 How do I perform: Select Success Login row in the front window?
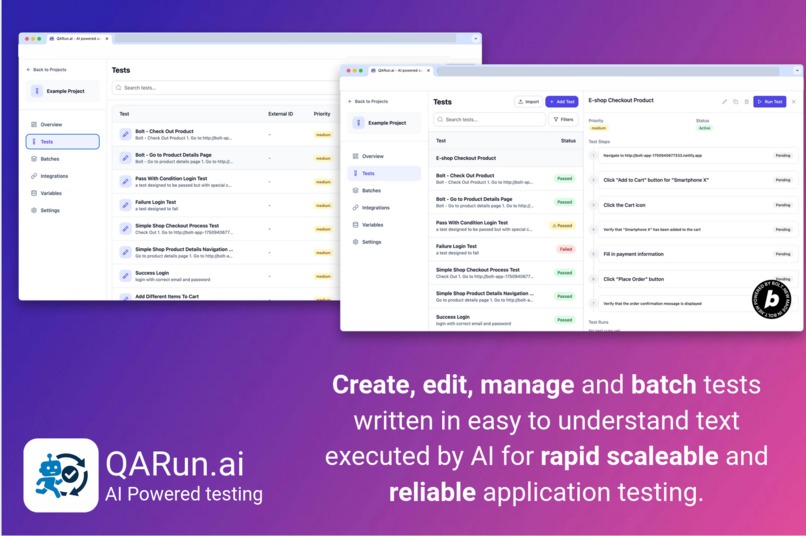click(x=506, y=320)
